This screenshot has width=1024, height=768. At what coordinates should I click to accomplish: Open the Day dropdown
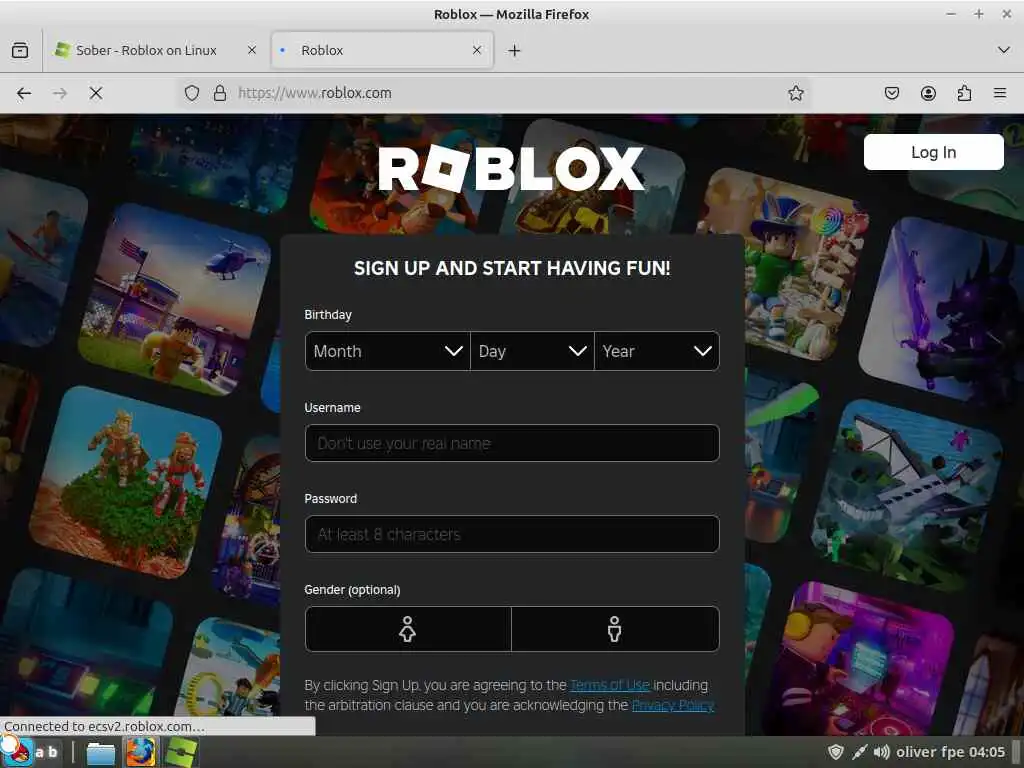(532, 351)
